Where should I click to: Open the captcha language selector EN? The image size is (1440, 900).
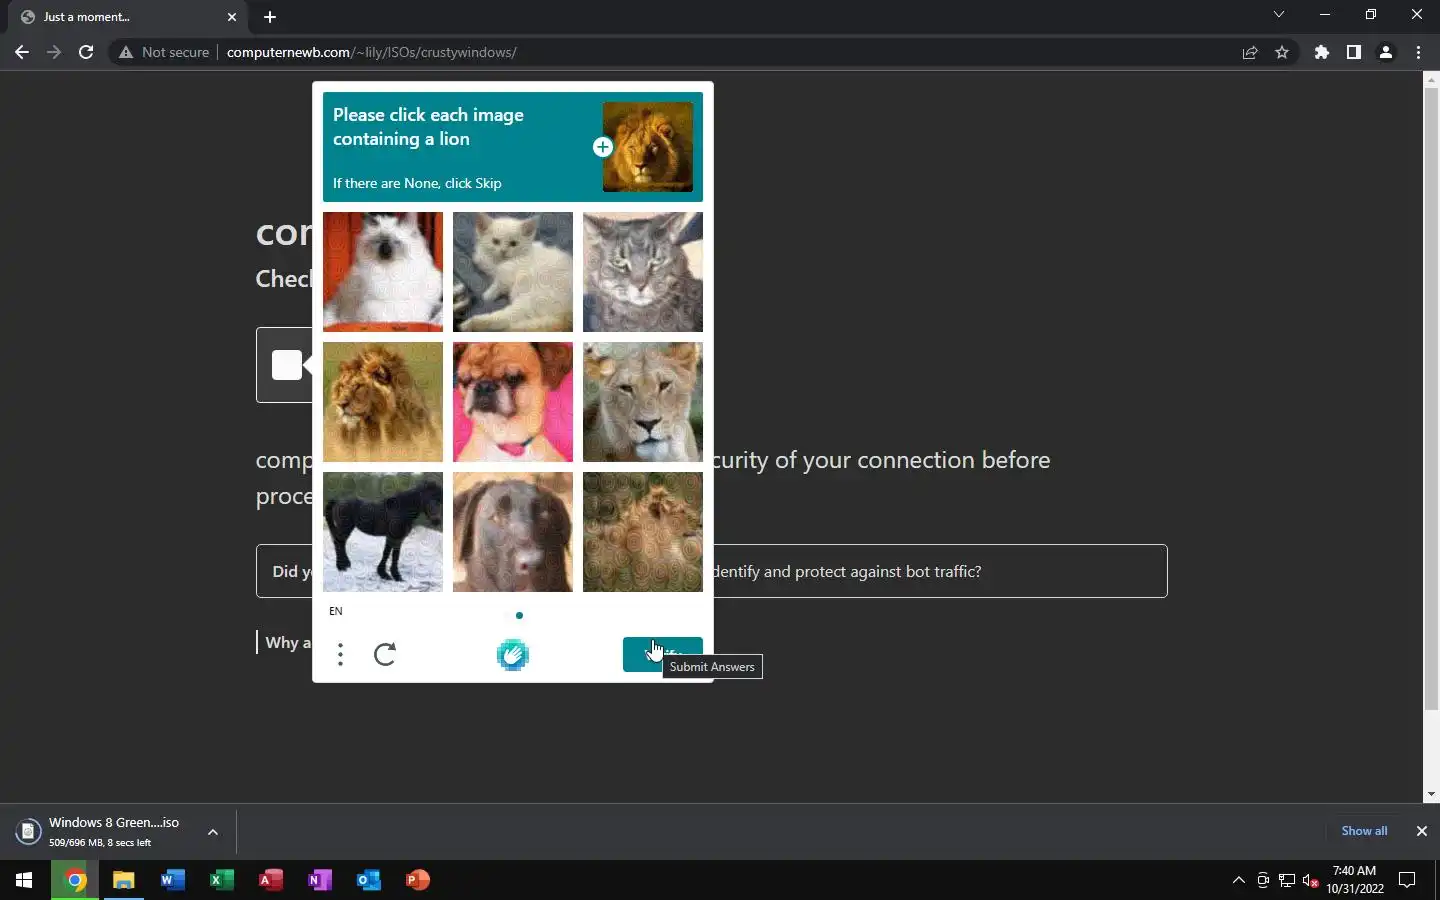pos(336,611)
